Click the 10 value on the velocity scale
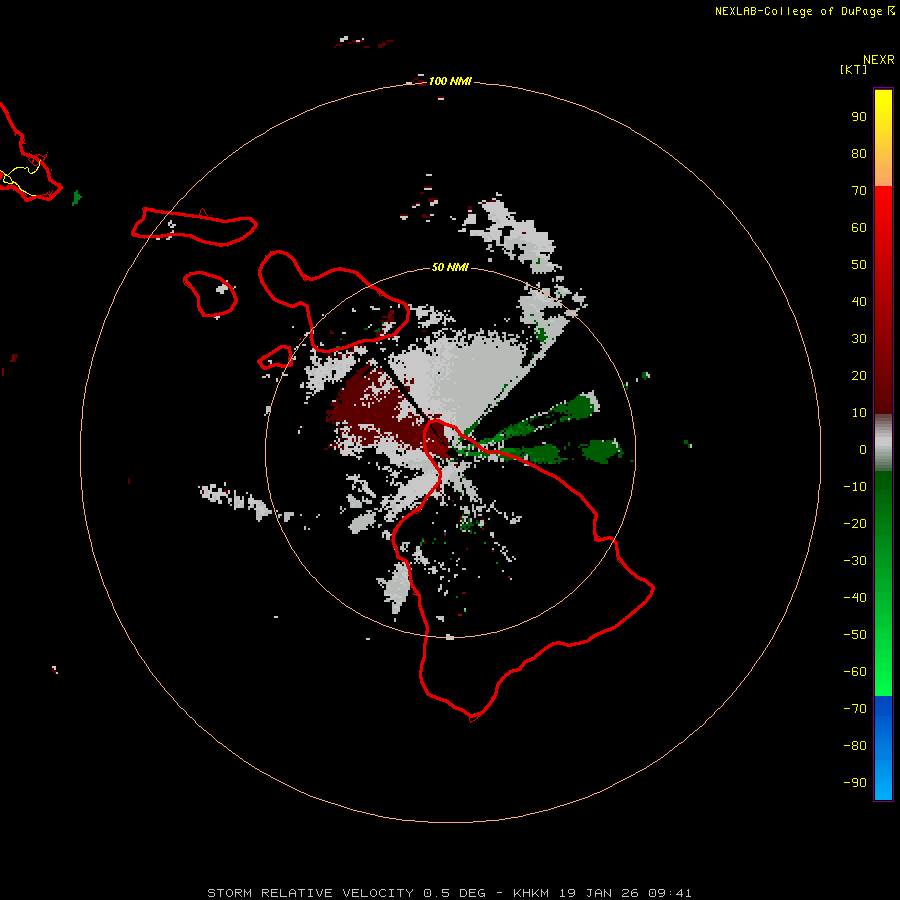 tap(859, 413)
